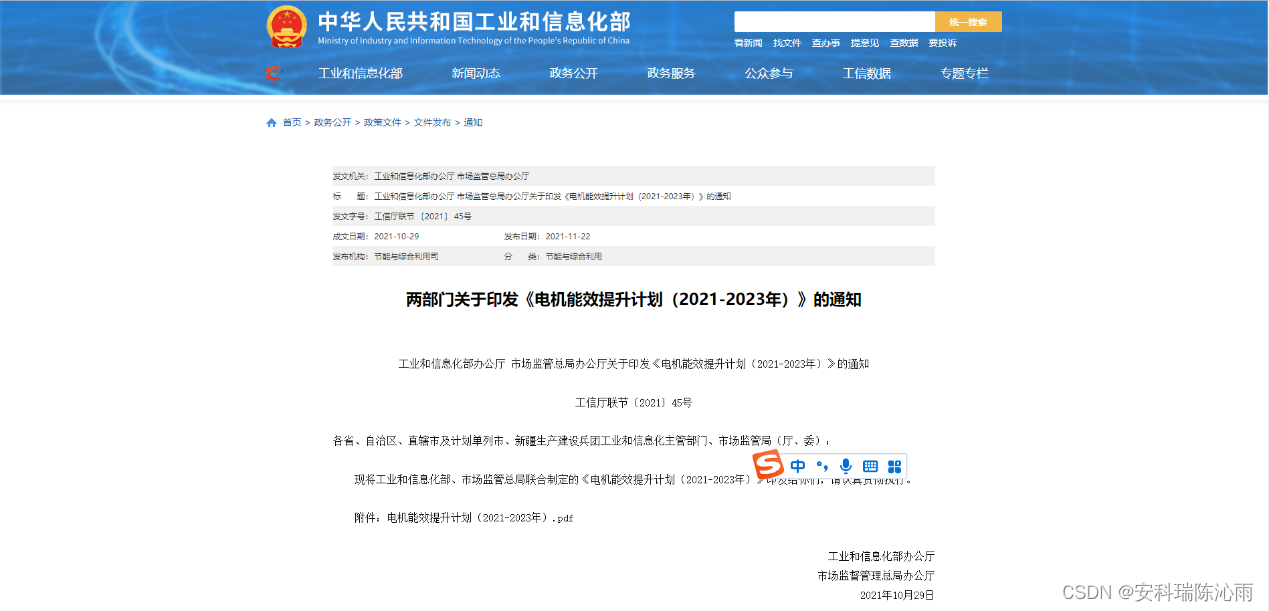Click the 找文件 quick link
Viewport: 1269px width, 611px height.
point(787,43)
